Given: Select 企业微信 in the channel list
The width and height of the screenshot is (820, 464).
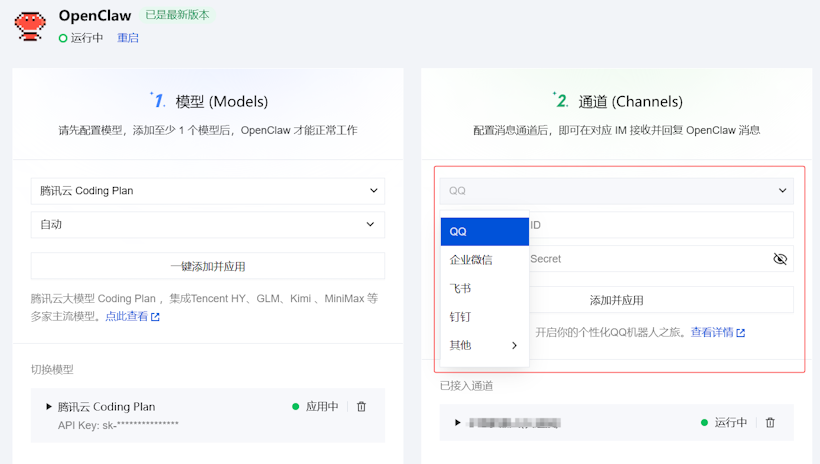Looking at the screenshot, I should click(x=485, y=260).
